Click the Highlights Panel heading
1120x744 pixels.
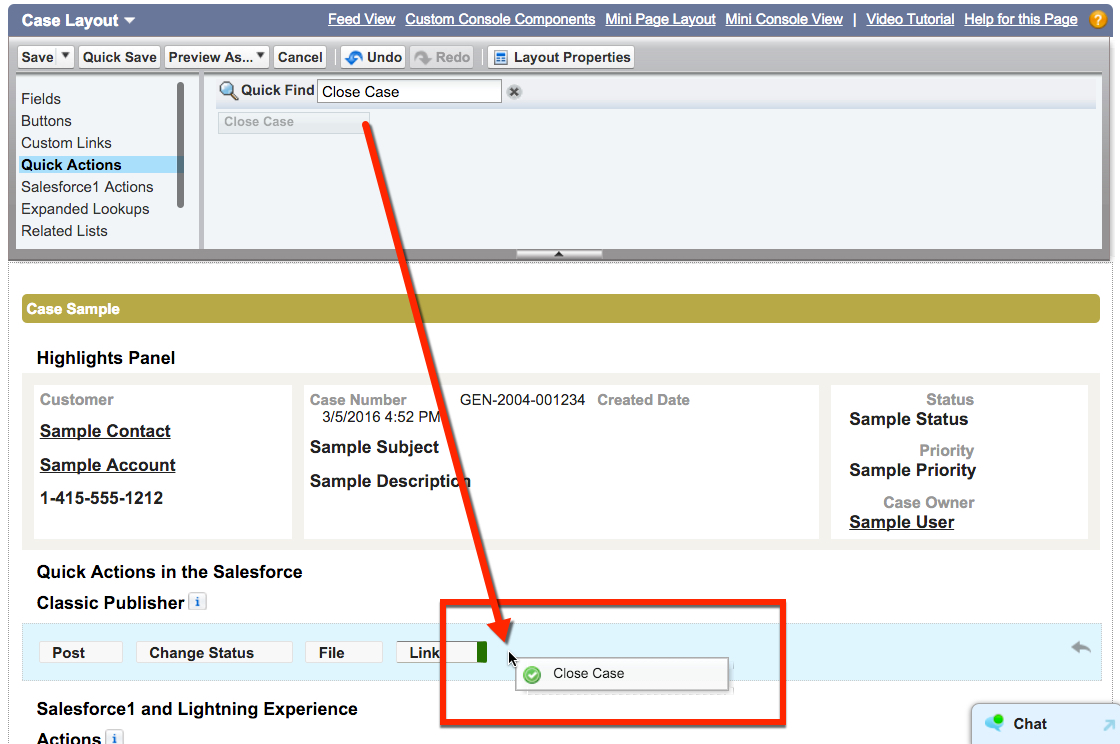click(x=106, y=358)
